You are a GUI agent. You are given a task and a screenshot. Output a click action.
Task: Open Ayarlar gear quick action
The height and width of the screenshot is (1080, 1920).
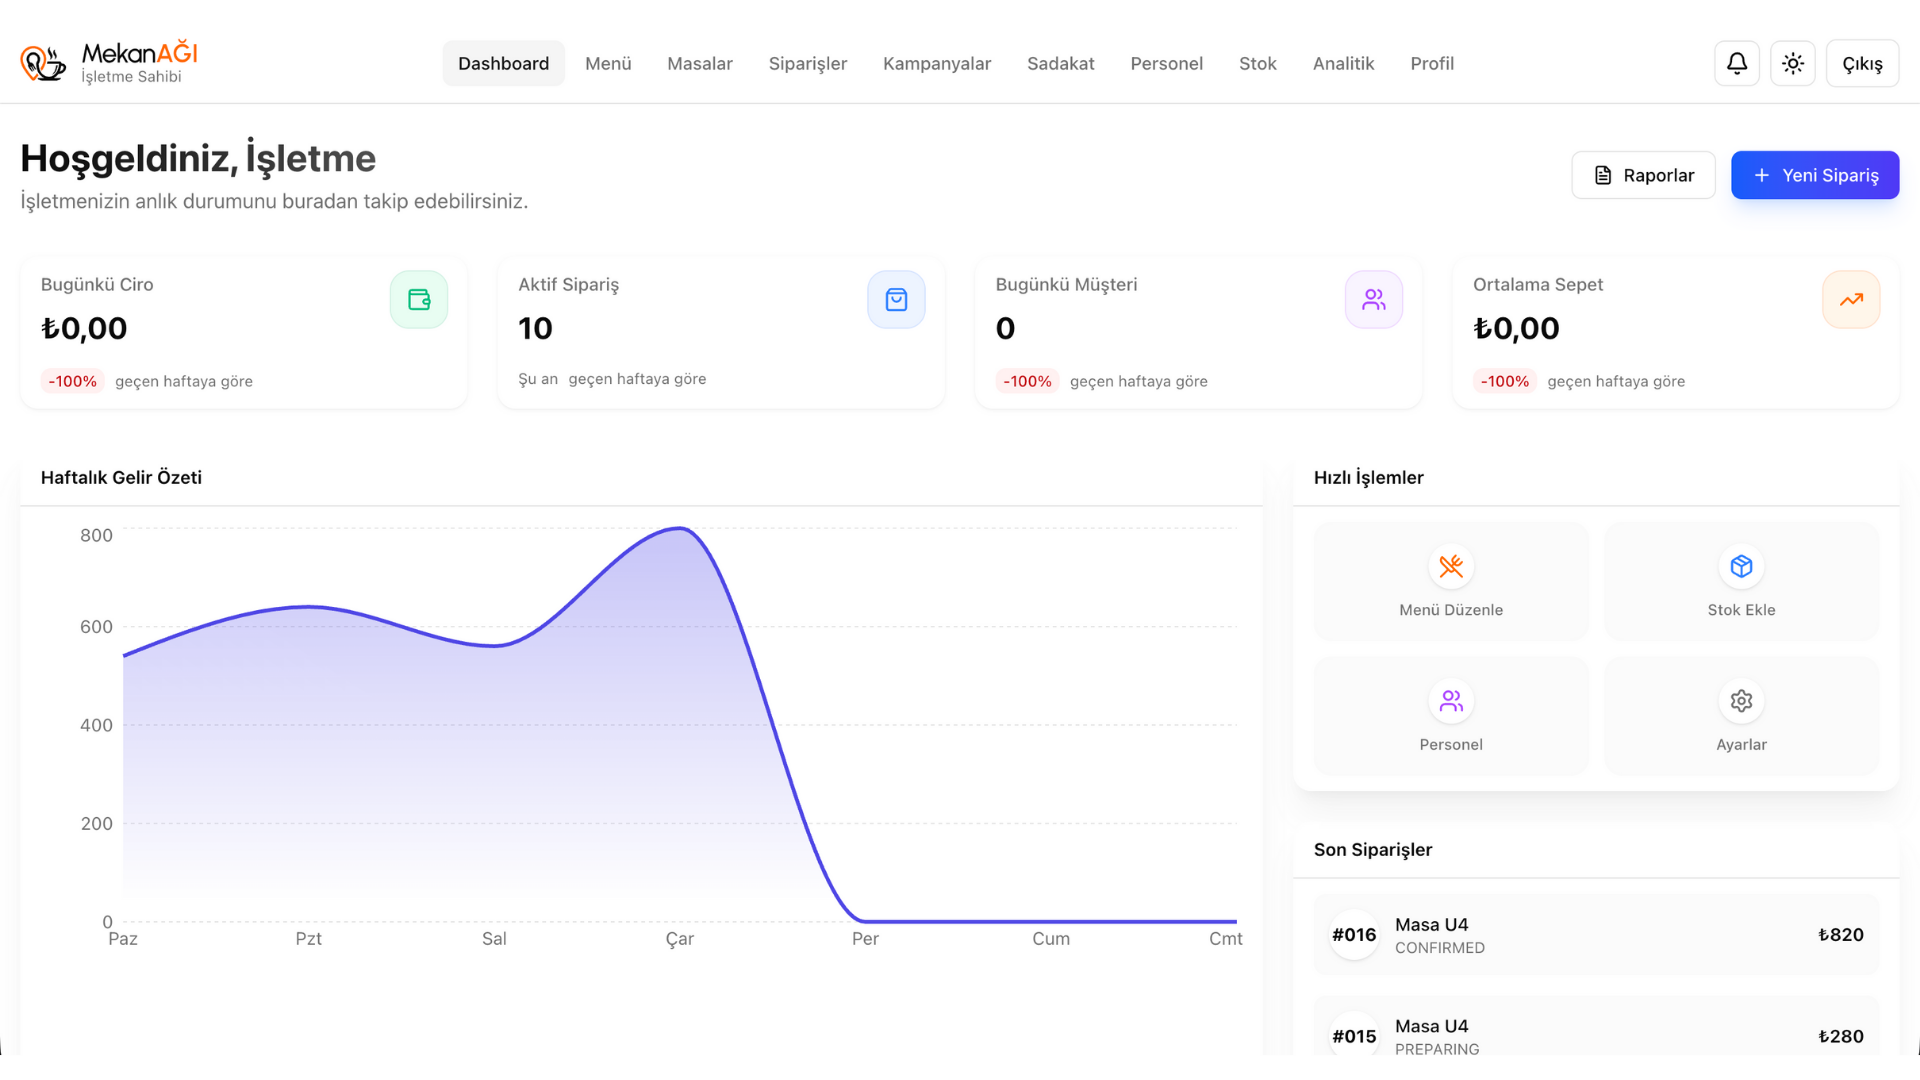[x=1741, y=716]
